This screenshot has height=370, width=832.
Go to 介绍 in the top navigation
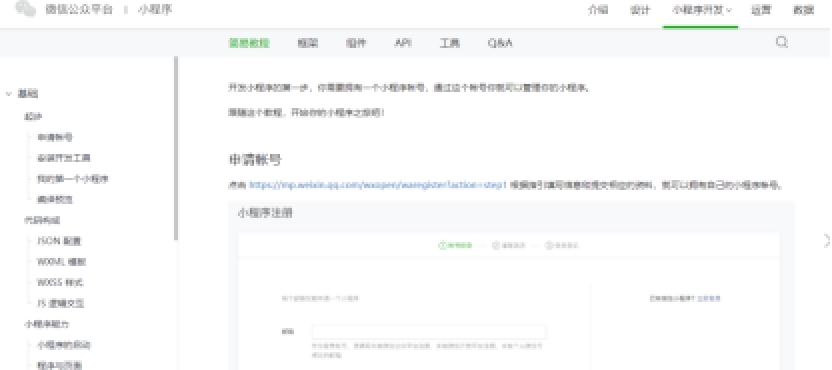pyautogui.click(x=598, y=10)
